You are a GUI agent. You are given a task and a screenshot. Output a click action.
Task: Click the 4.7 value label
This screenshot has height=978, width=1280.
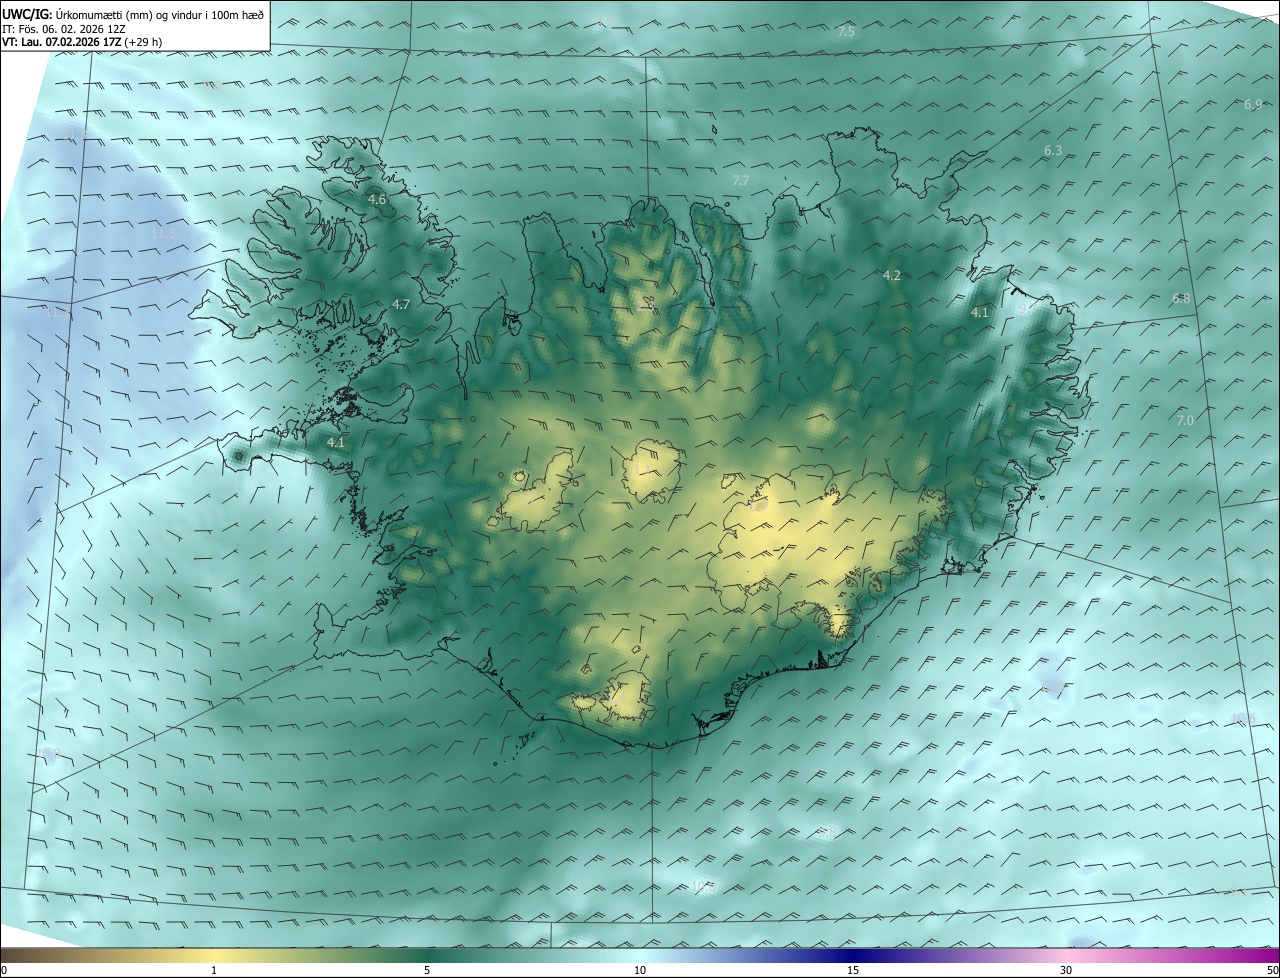coord(401,304)
